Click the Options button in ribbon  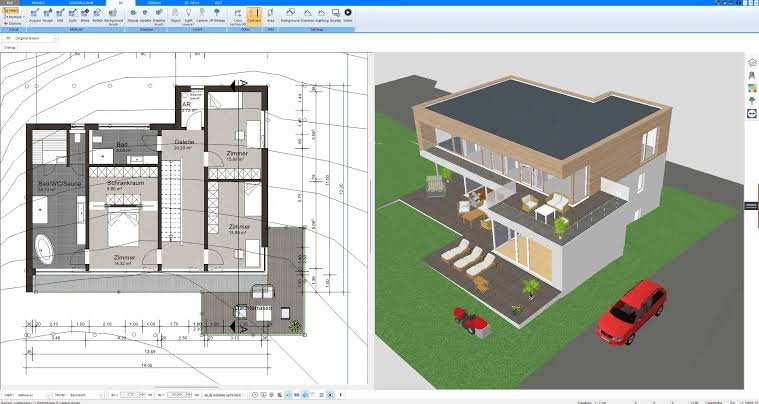[x=13, y=23]
